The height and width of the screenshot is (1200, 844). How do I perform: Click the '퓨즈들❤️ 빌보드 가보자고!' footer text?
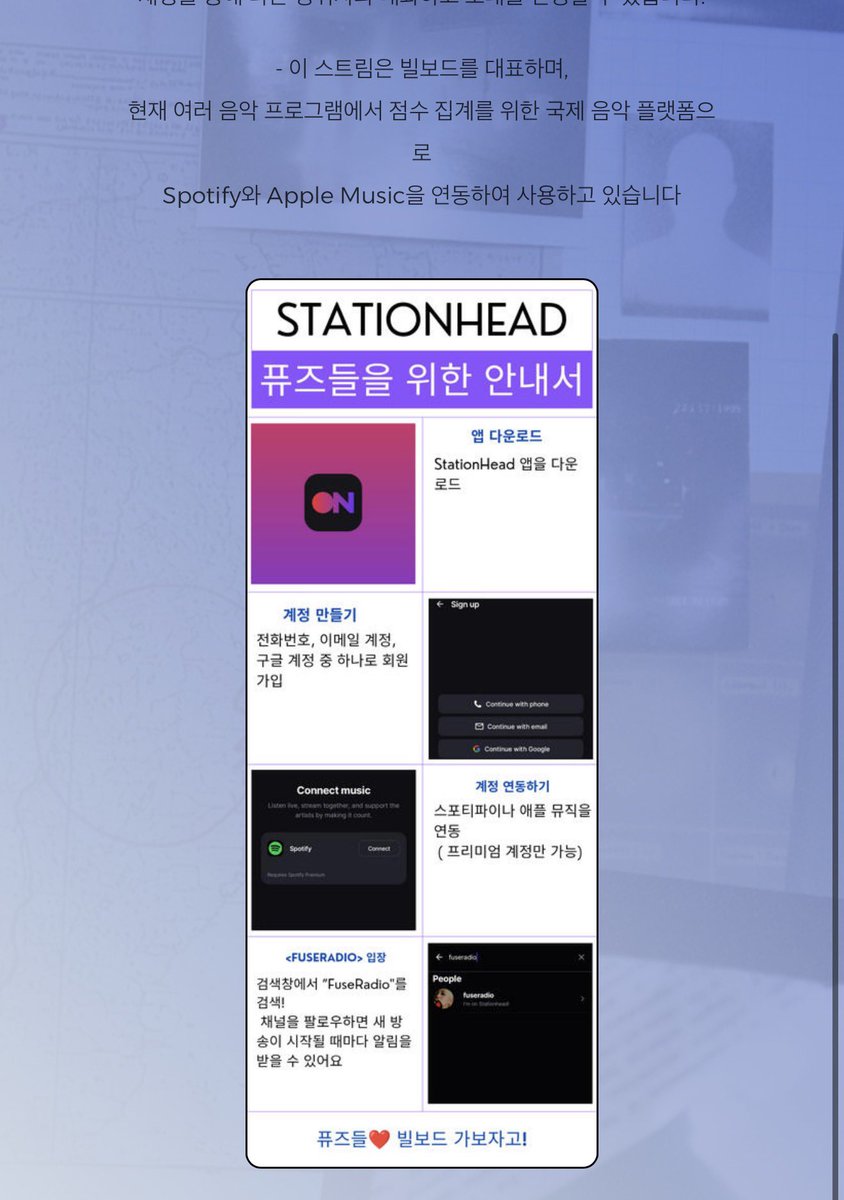pos(422,1138)
